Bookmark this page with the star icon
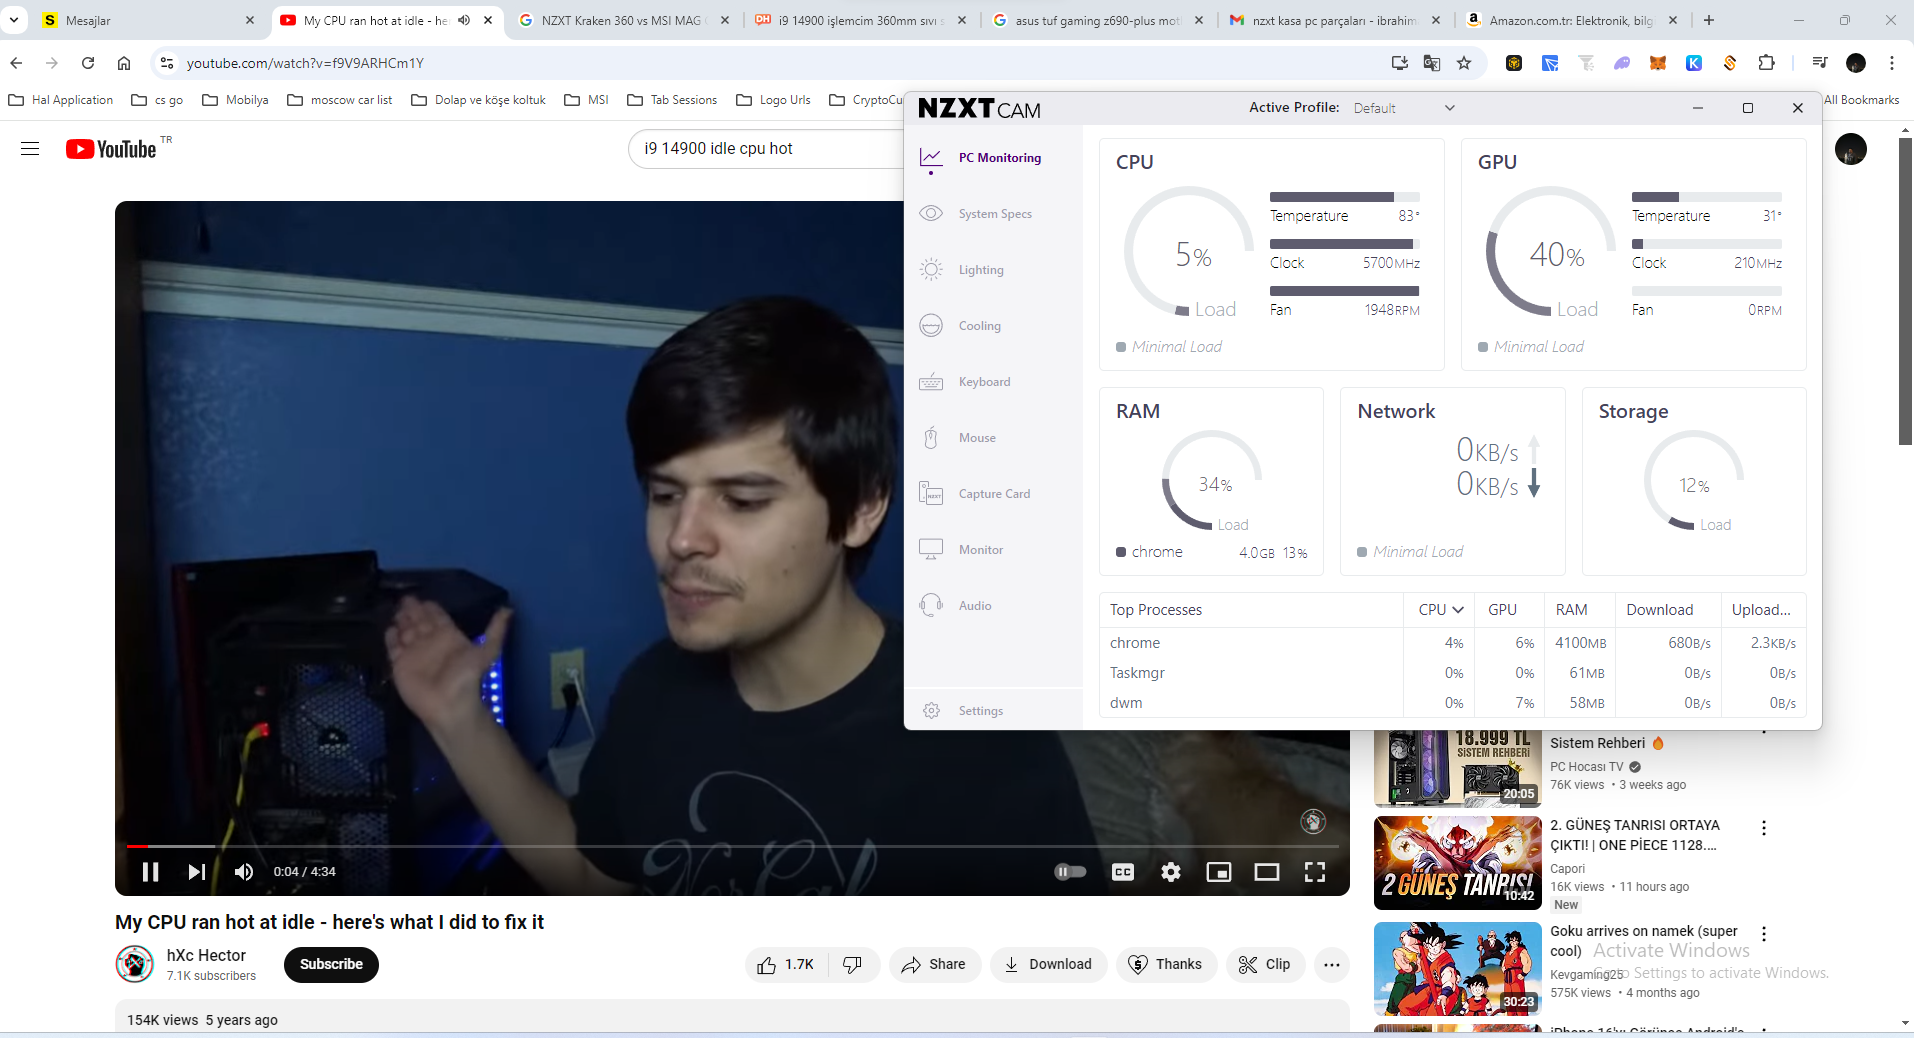Viewport: 1914px width, 1038px height. 1464,63
